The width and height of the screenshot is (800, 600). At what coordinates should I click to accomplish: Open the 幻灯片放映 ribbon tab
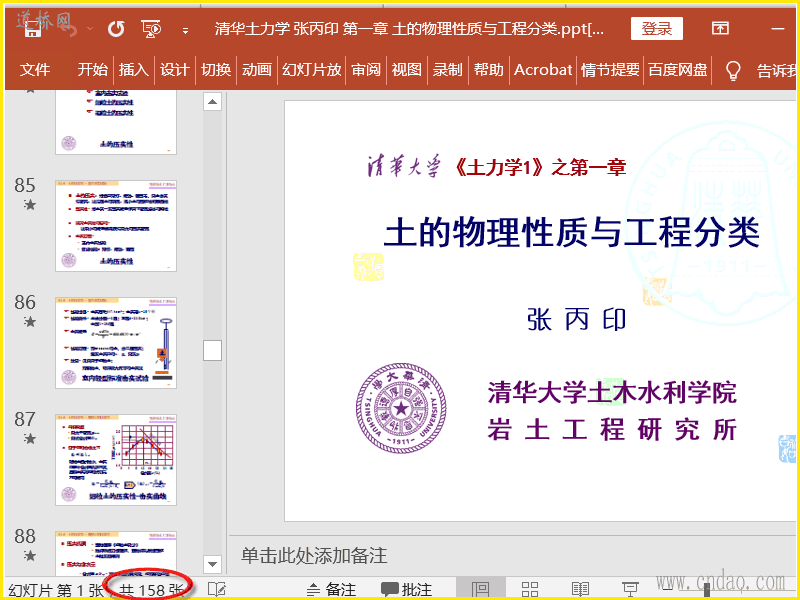[312, 70]
